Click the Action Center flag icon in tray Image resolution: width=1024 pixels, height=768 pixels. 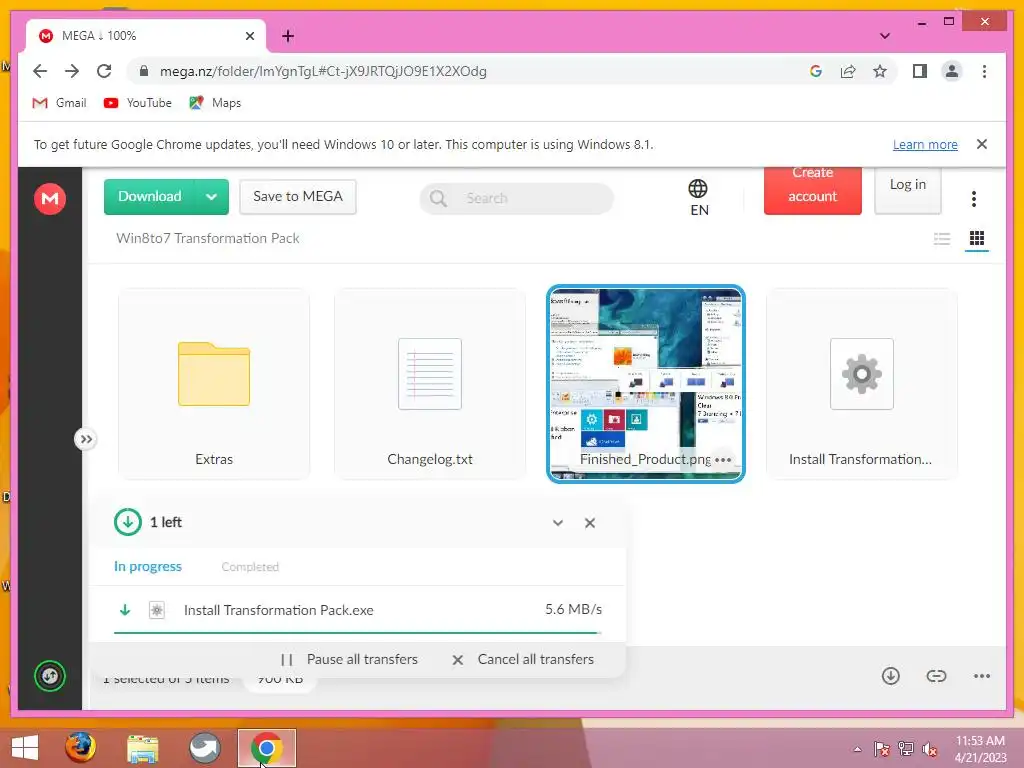882,750
